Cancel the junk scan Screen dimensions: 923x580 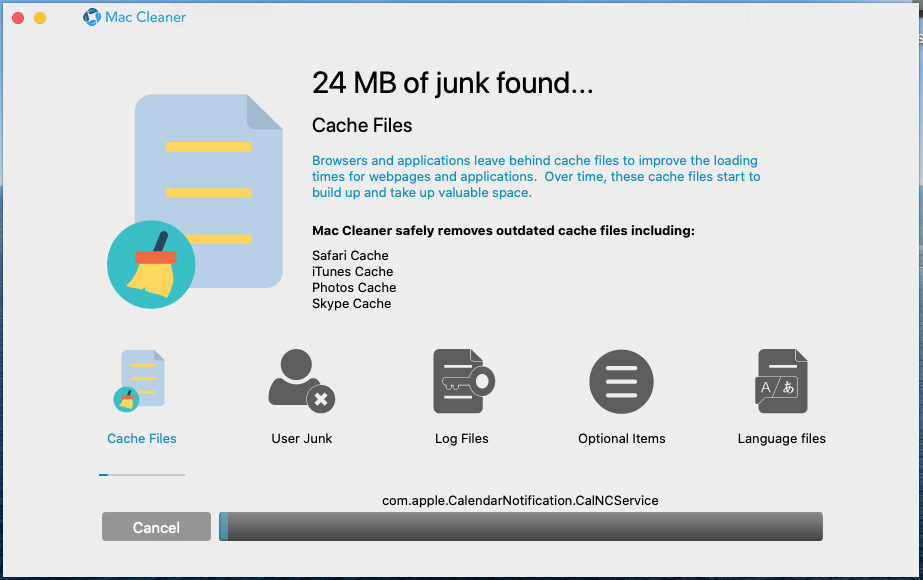156,527
